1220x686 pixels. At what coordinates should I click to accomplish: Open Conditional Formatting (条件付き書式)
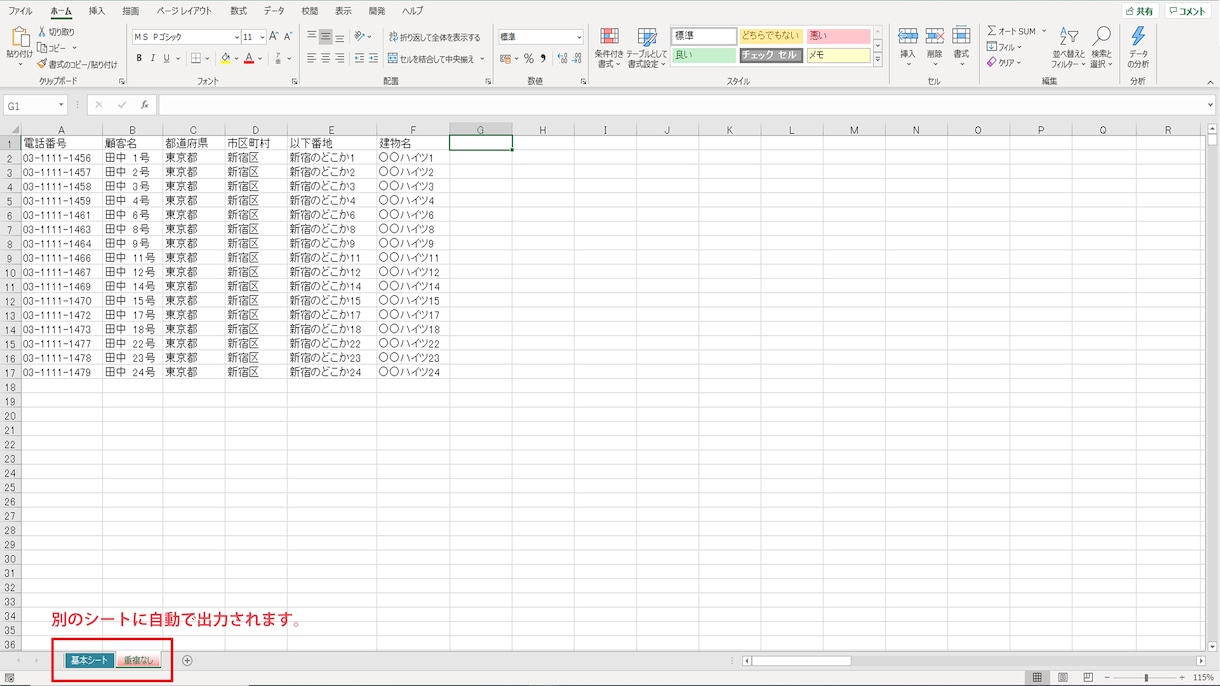pos(609,48)
